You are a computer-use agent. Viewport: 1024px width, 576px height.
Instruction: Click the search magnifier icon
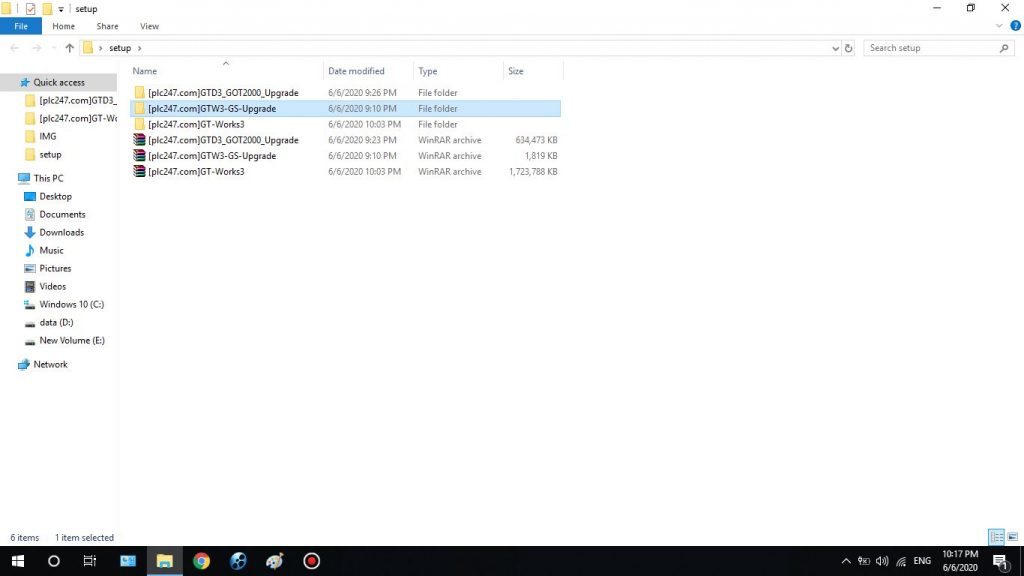point(1004,48)
